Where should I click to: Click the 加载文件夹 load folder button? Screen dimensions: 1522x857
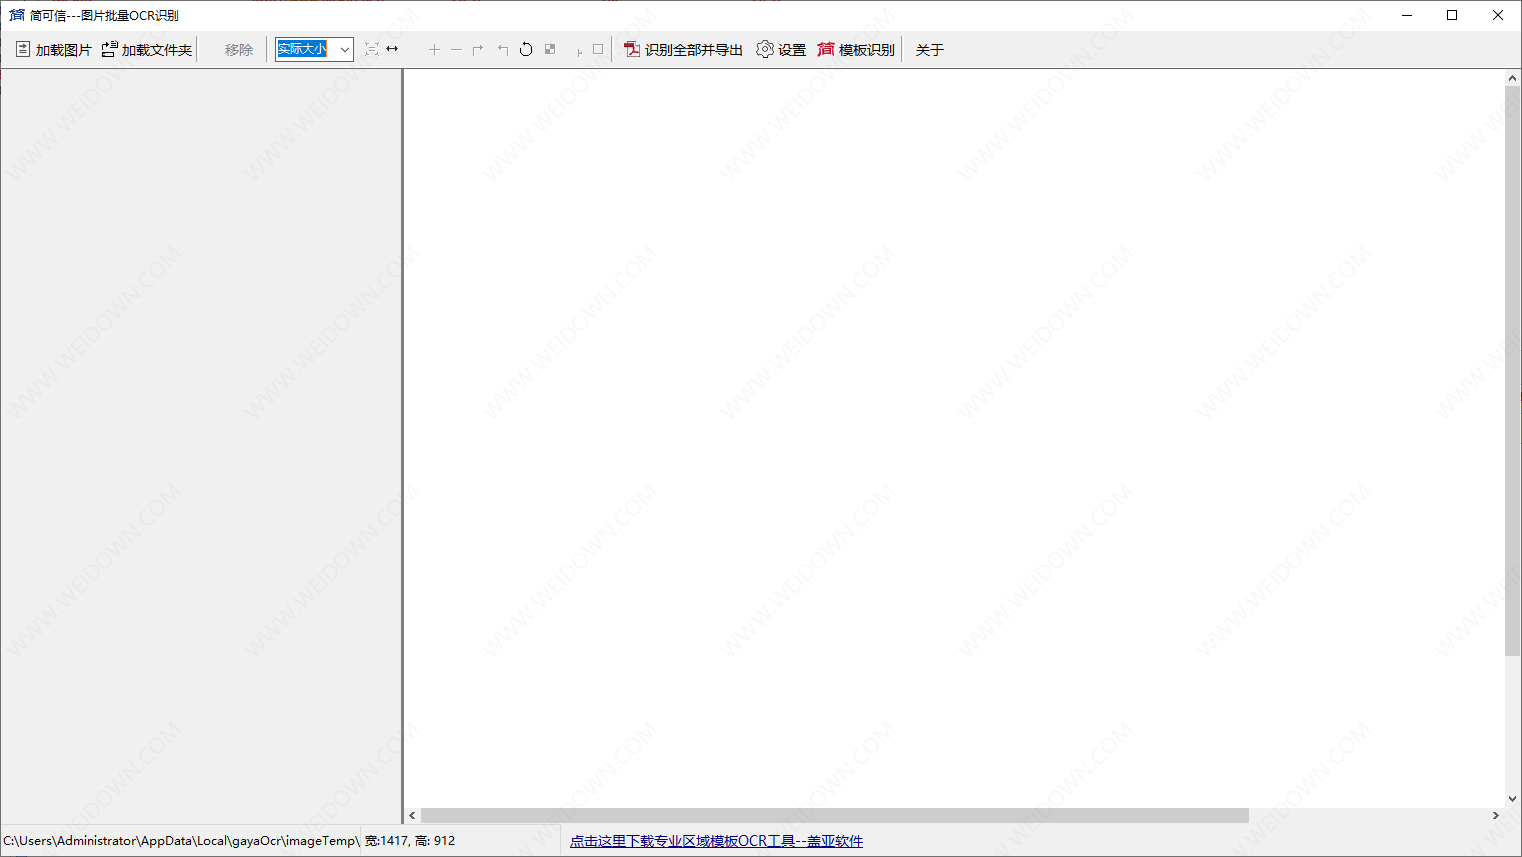146,49
